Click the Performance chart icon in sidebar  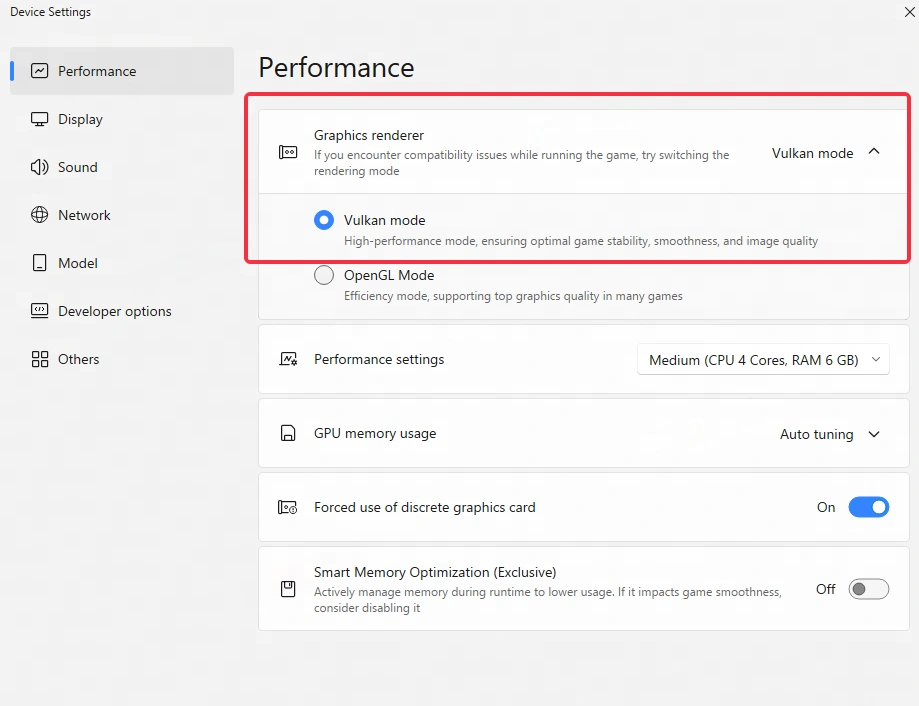[x=39, y=71]
